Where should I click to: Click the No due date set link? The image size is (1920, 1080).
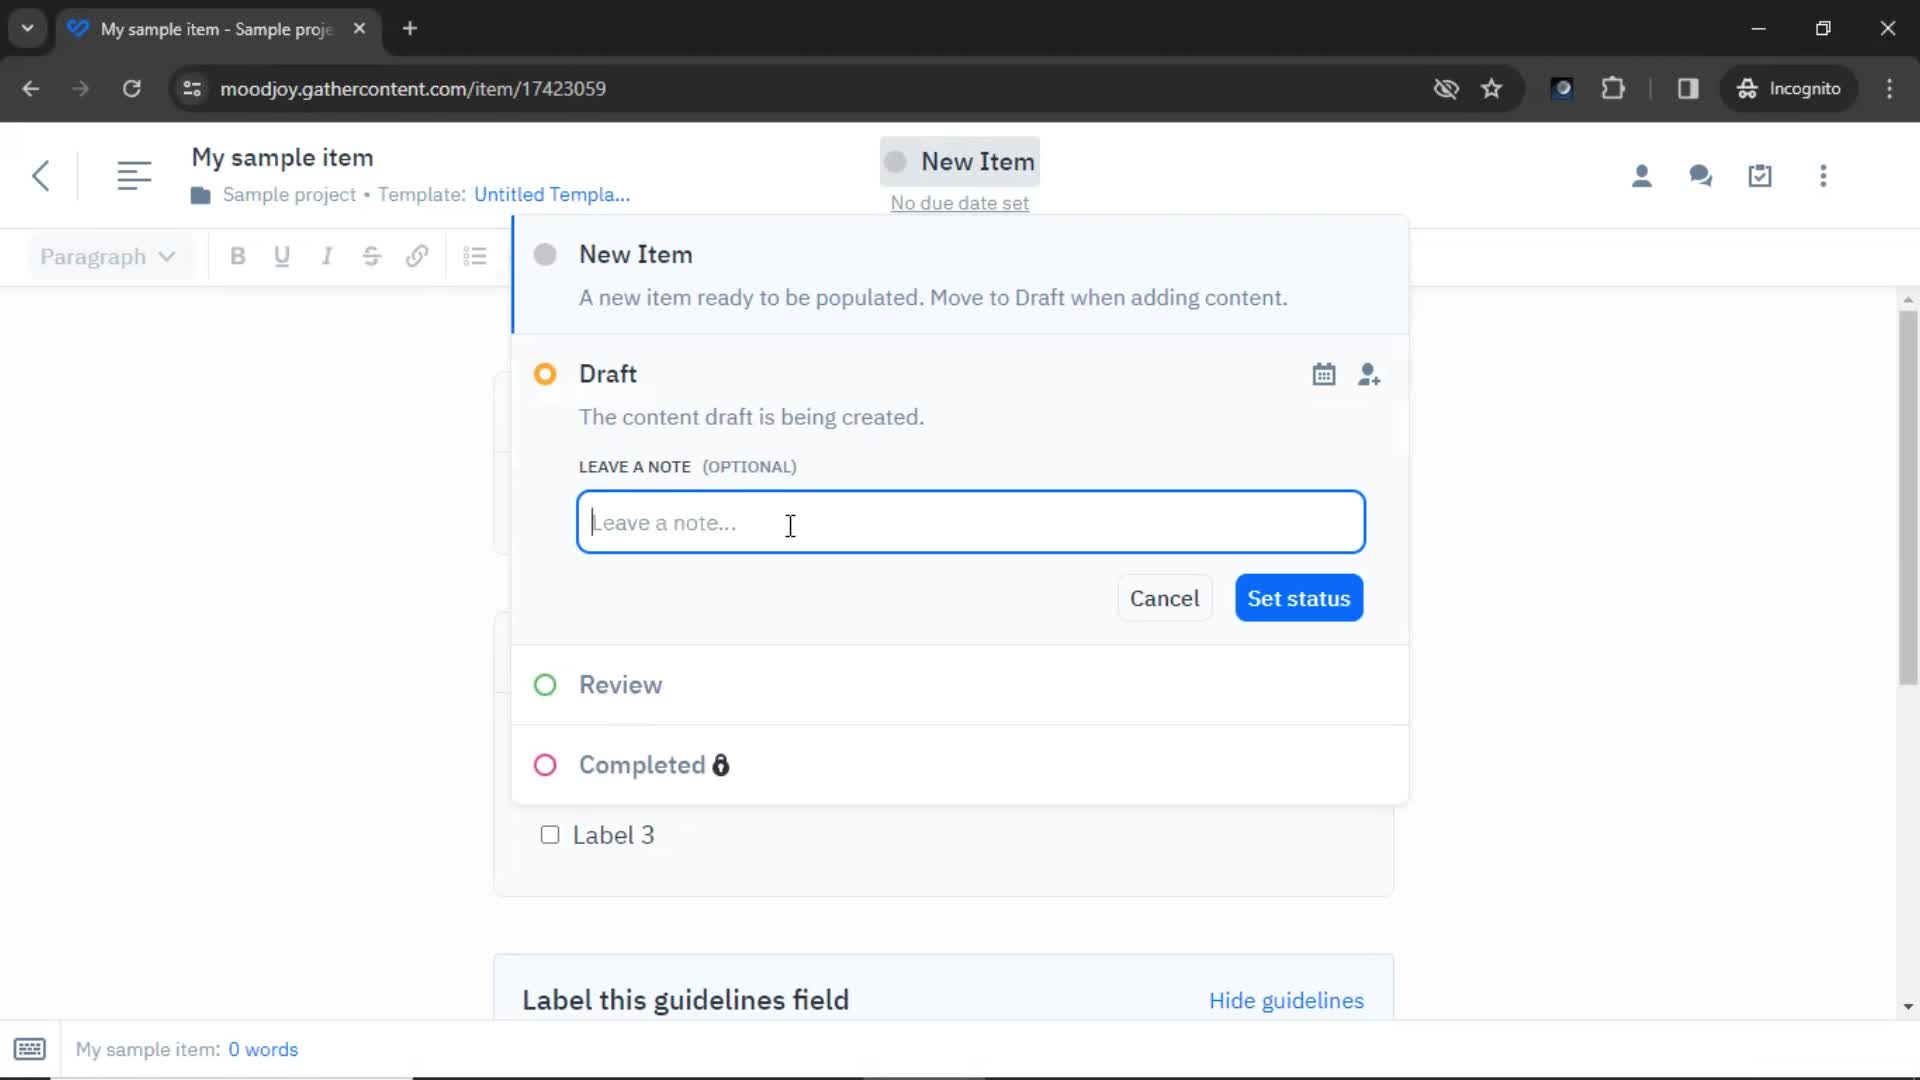959,203
